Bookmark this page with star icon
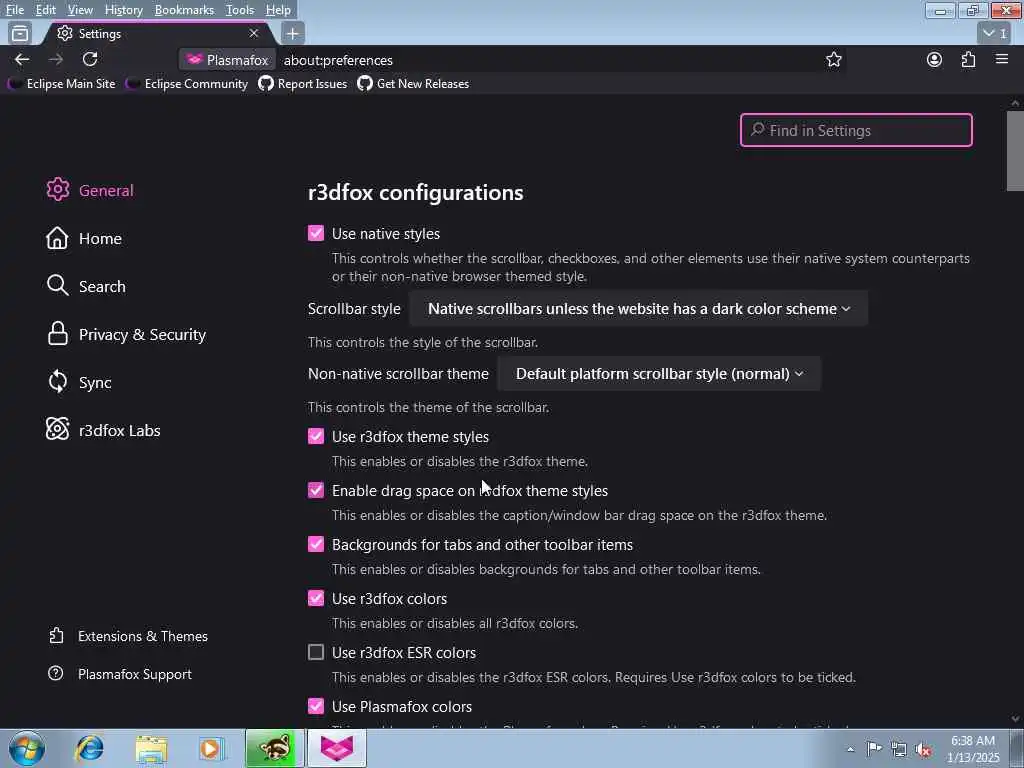1024x768 pixels. click(x=833, y=59)
